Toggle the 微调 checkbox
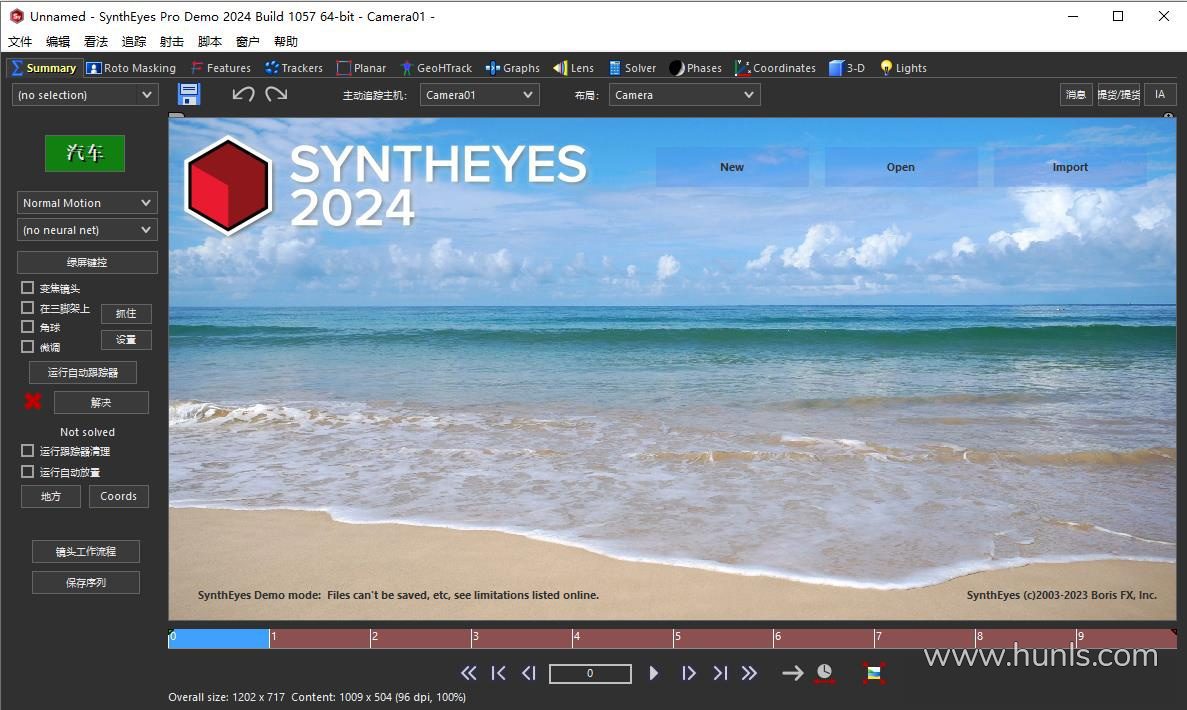 click(28, 347)
